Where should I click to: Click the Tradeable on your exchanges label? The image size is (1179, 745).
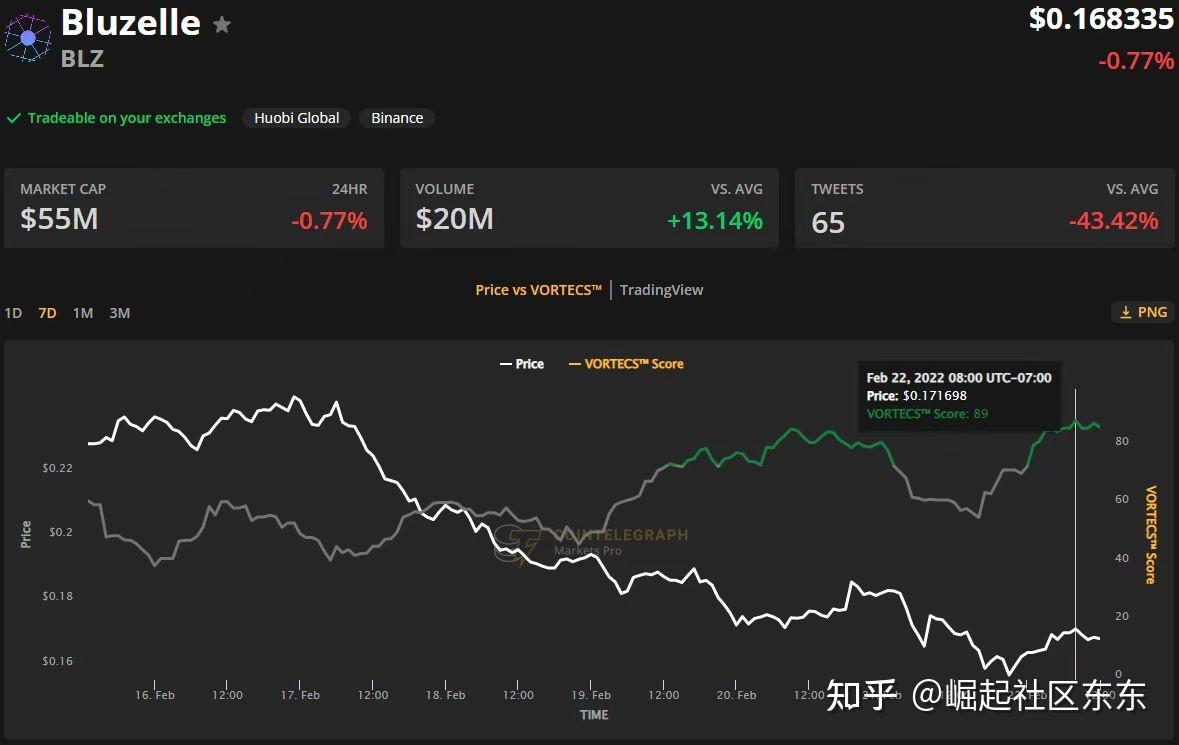pos(126,118)
